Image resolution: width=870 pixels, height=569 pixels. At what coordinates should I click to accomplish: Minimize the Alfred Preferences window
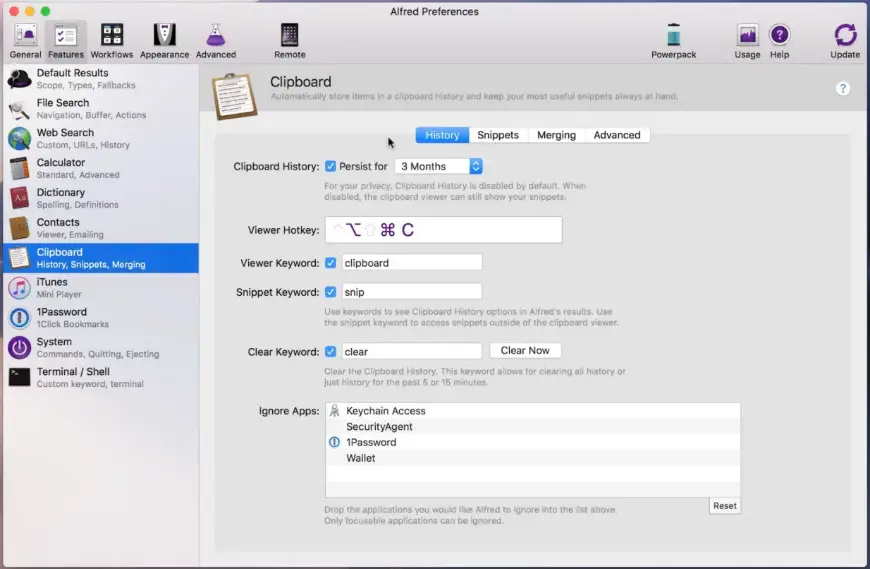[x=30, y=11]
